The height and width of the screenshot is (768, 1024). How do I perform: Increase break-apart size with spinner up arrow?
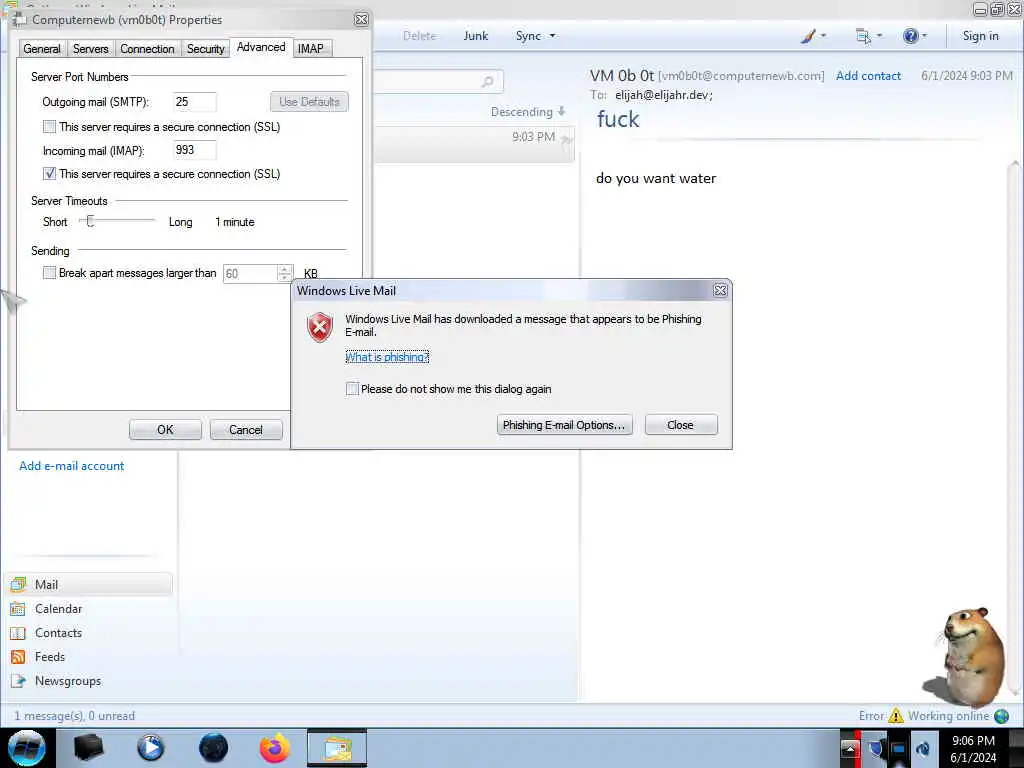285,269
